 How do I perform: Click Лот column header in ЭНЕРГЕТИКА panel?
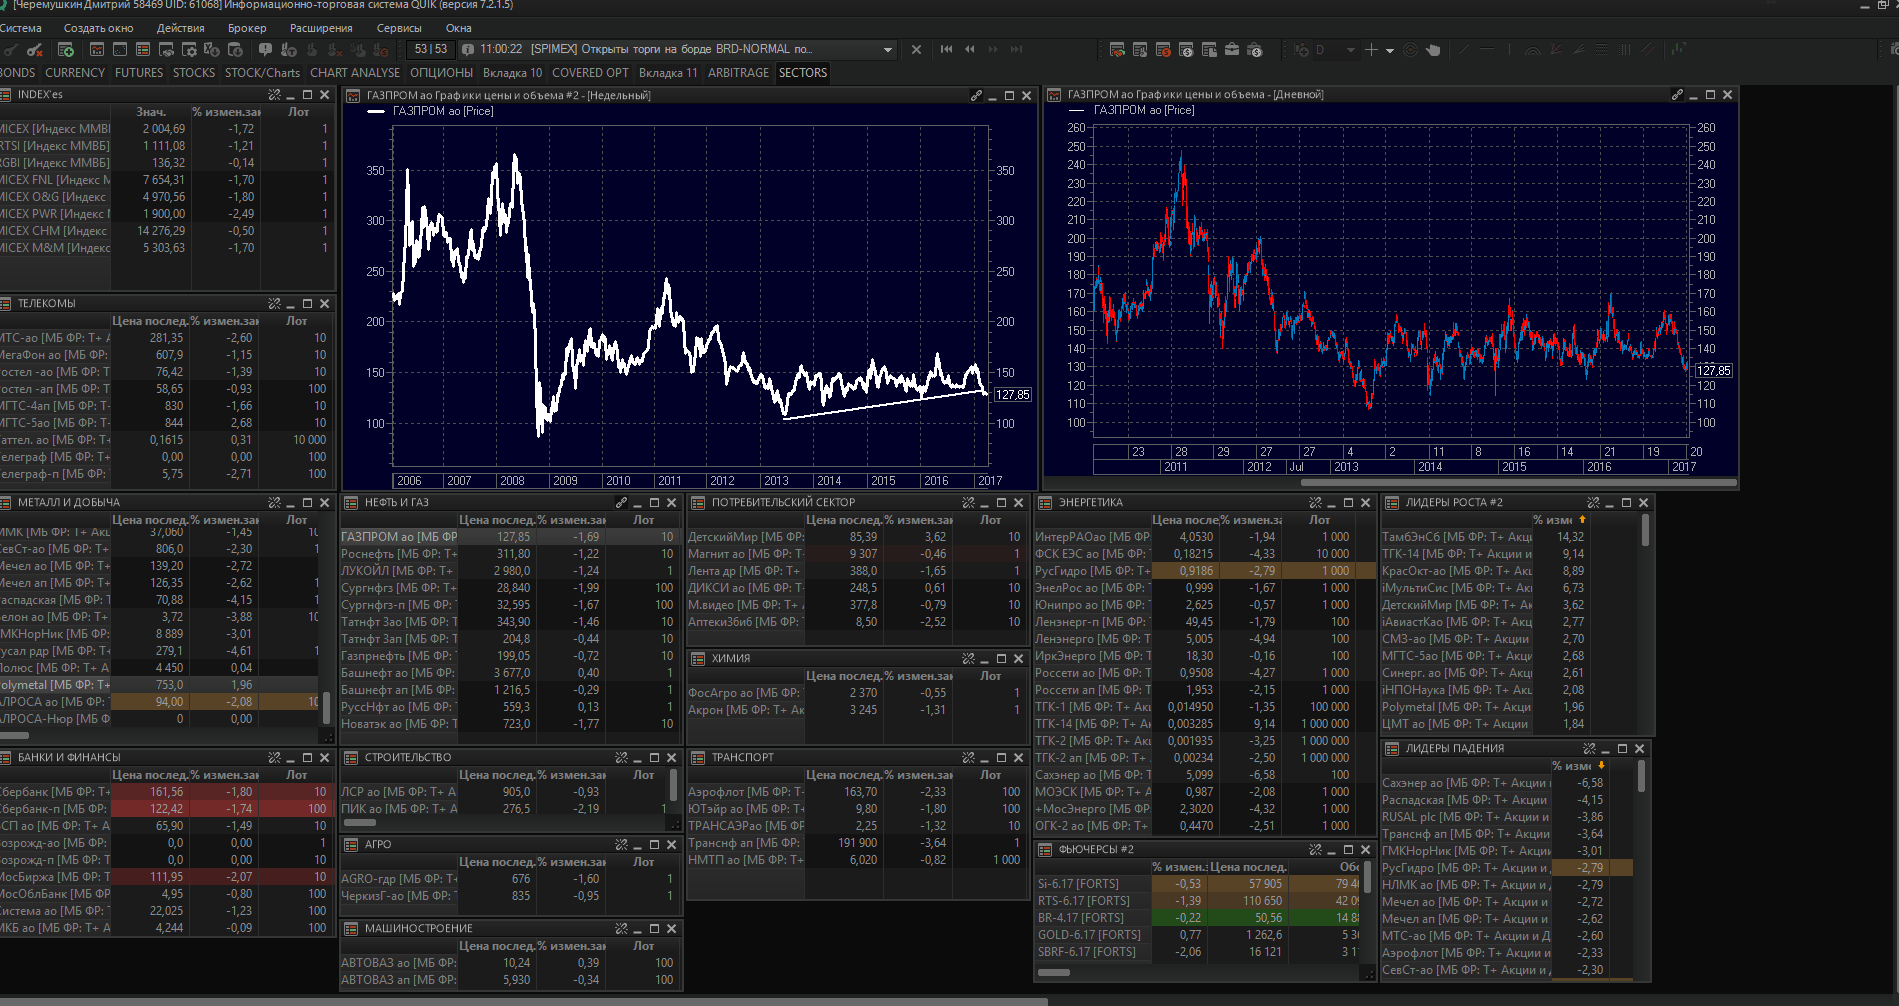click(1320, 520)
